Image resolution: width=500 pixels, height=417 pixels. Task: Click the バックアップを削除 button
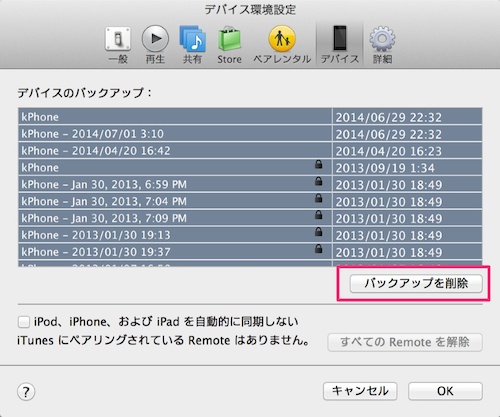(x=416, y=284)
